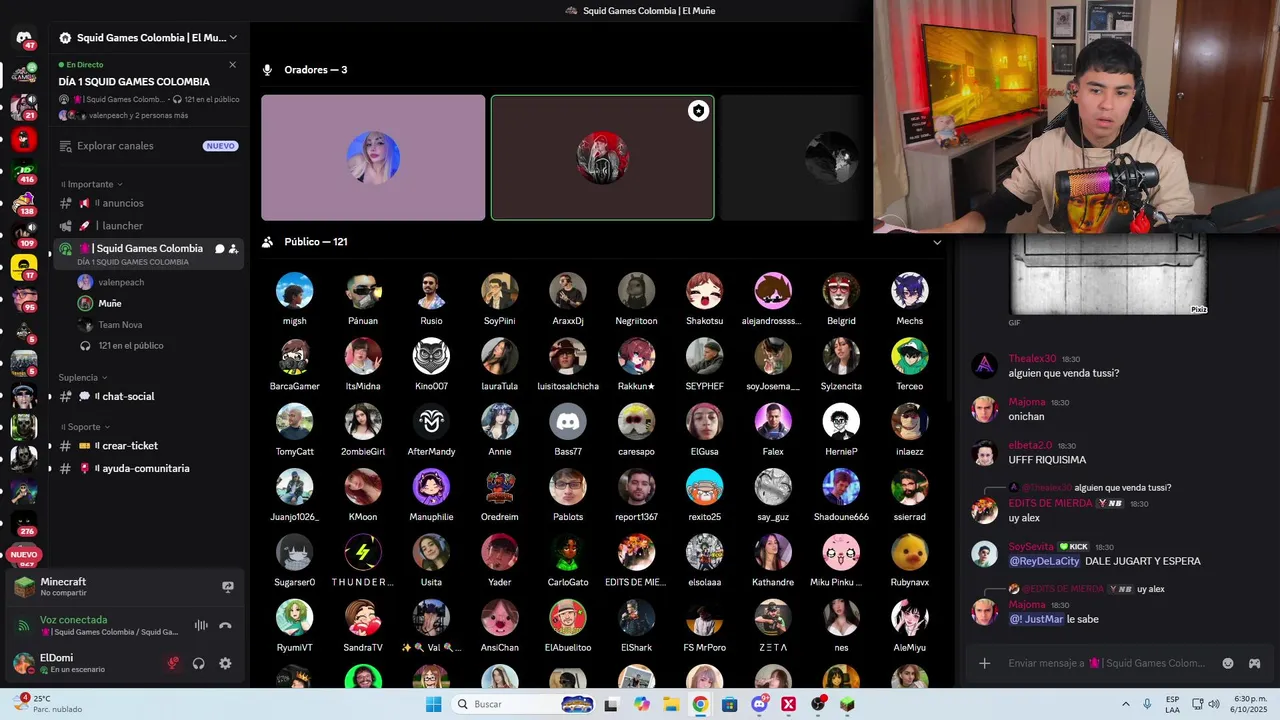Collapse the Suplencia category
Screen dimensions: 1280x720
click(83, 378)
